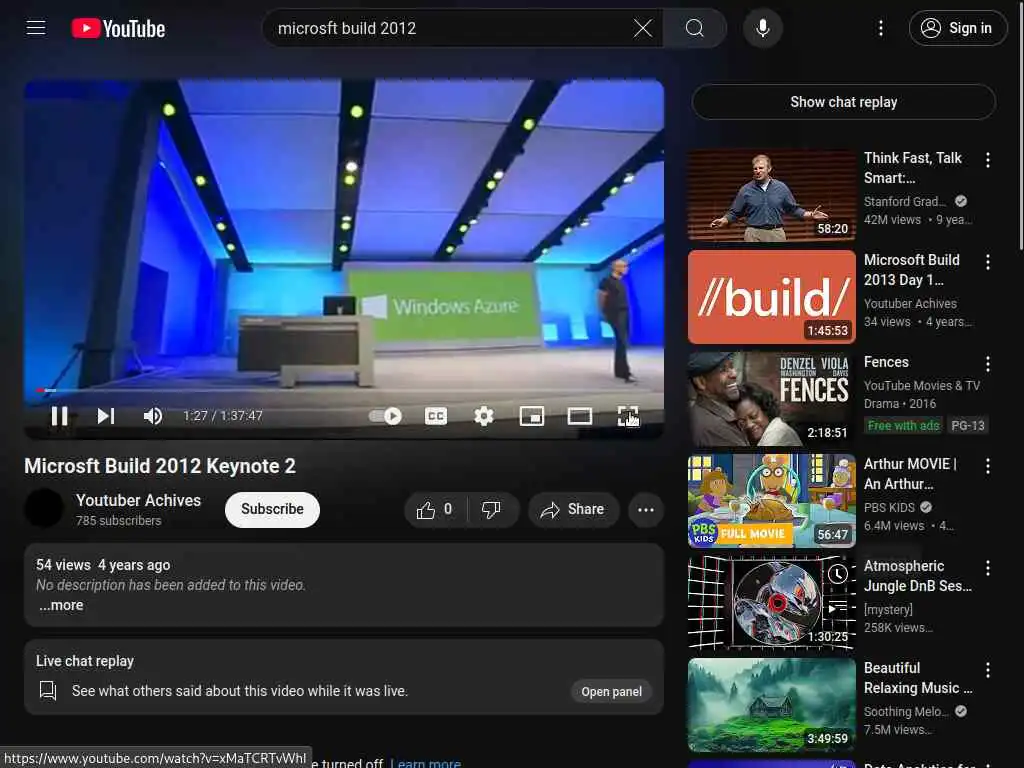1024x768 pixels.
Task: Start voice search with microphone
Action: [x=762, y=28]
